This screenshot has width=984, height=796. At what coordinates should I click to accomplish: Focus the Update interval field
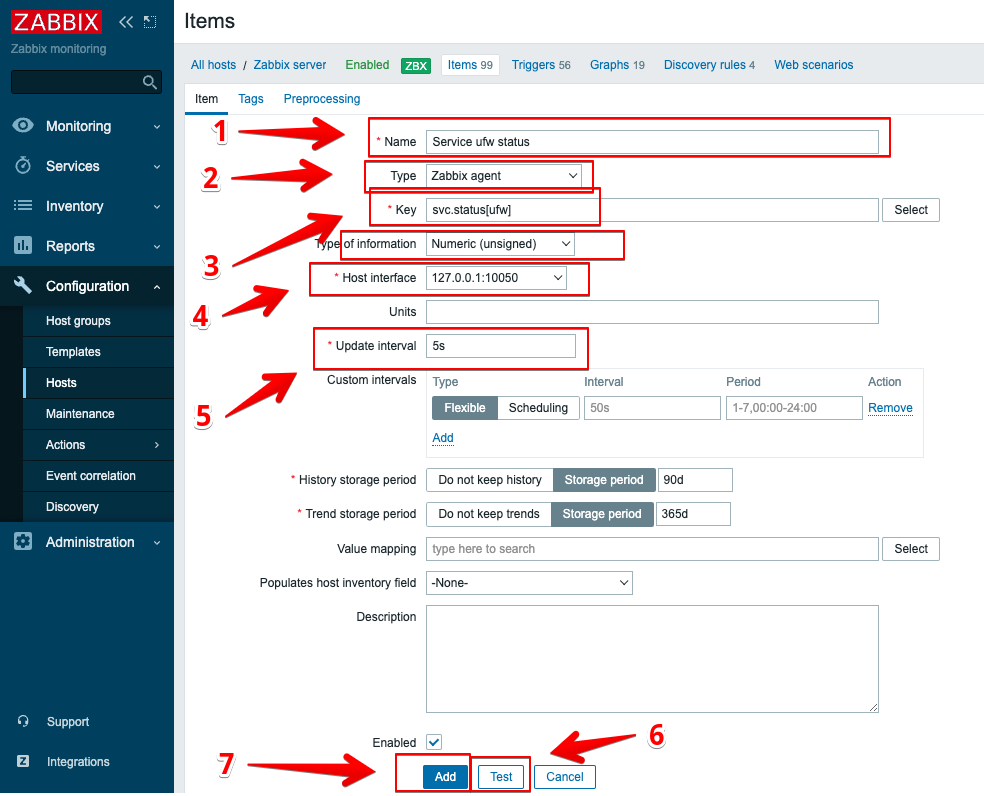click(501, 346)
